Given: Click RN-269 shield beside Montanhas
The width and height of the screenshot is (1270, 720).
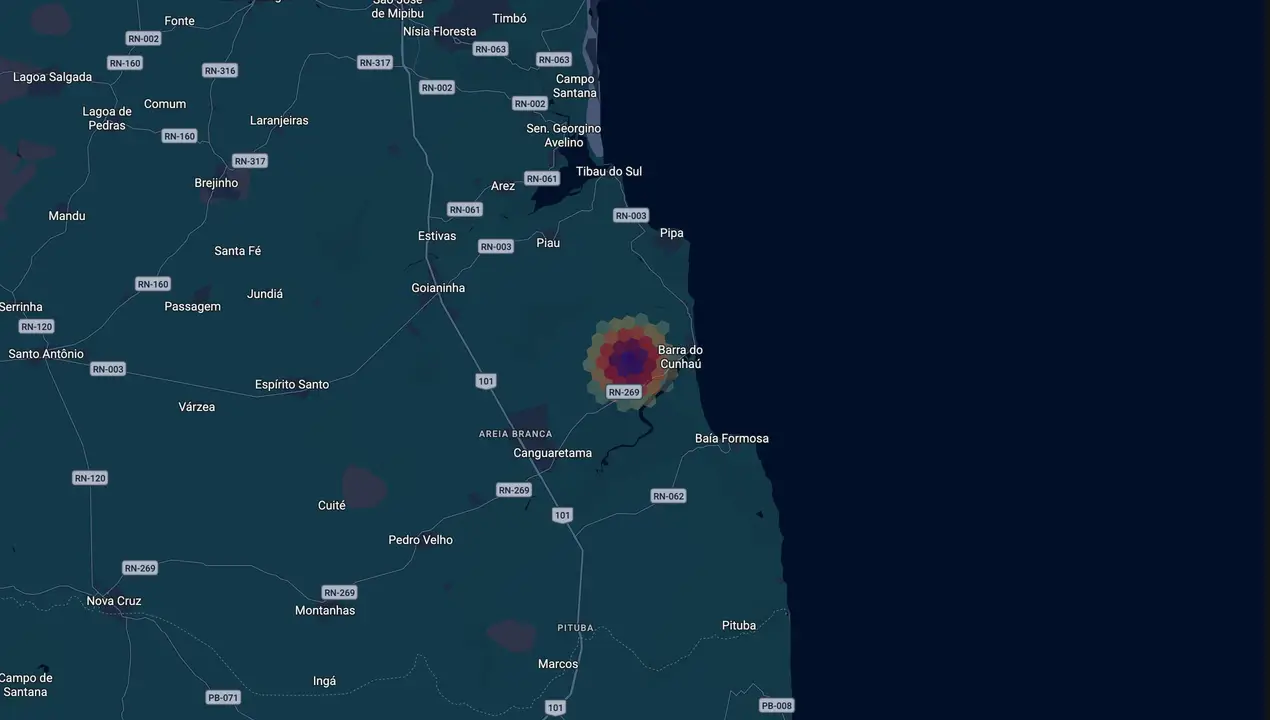Looking at the screenshot, I should (340, 592).
